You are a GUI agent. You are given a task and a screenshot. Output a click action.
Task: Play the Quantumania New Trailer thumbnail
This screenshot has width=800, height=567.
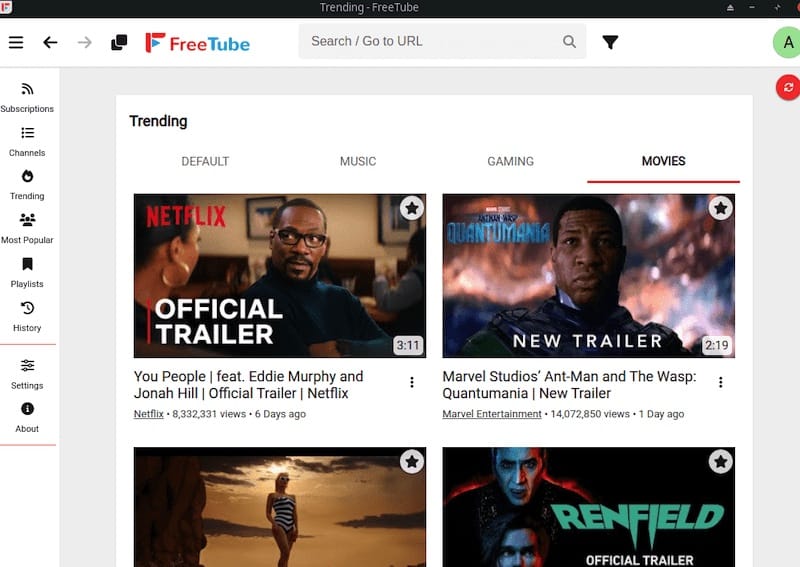coord(588,276)
